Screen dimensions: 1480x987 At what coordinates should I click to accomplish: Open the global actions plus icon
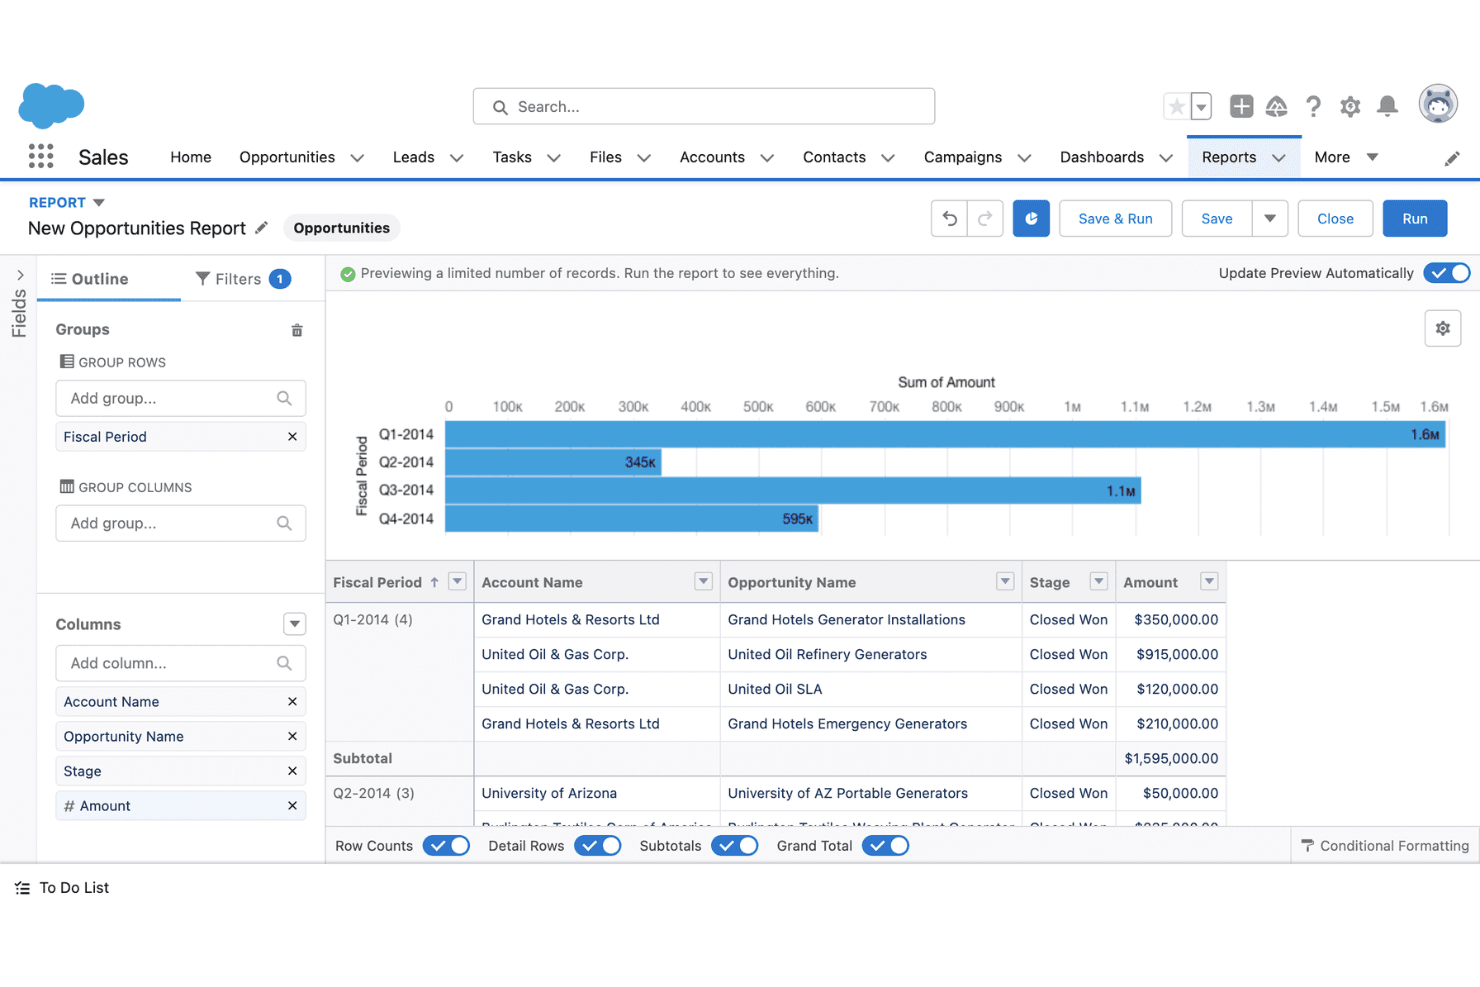point(1241,106)
